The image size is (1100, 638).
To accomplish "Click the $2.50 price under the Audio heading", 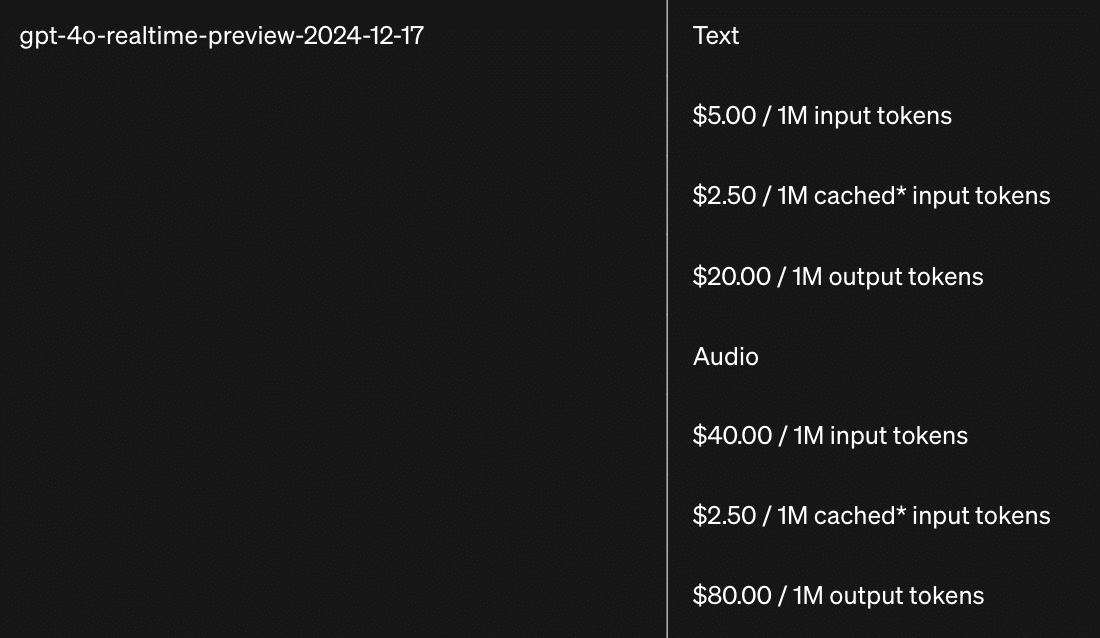I will click(724, 516).
